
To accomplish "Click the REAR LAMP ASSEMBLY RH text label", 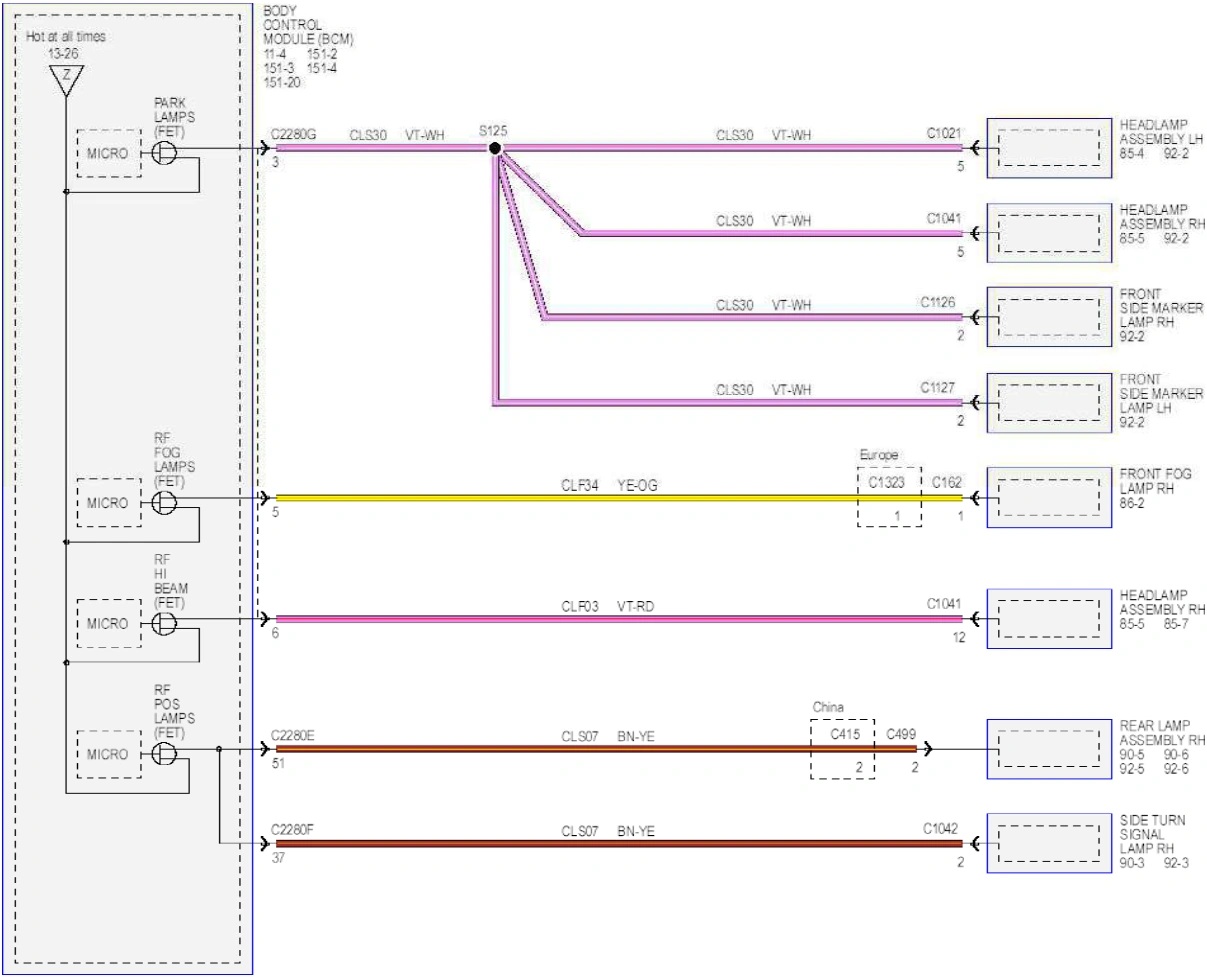I will click(x=1162, y=733).
